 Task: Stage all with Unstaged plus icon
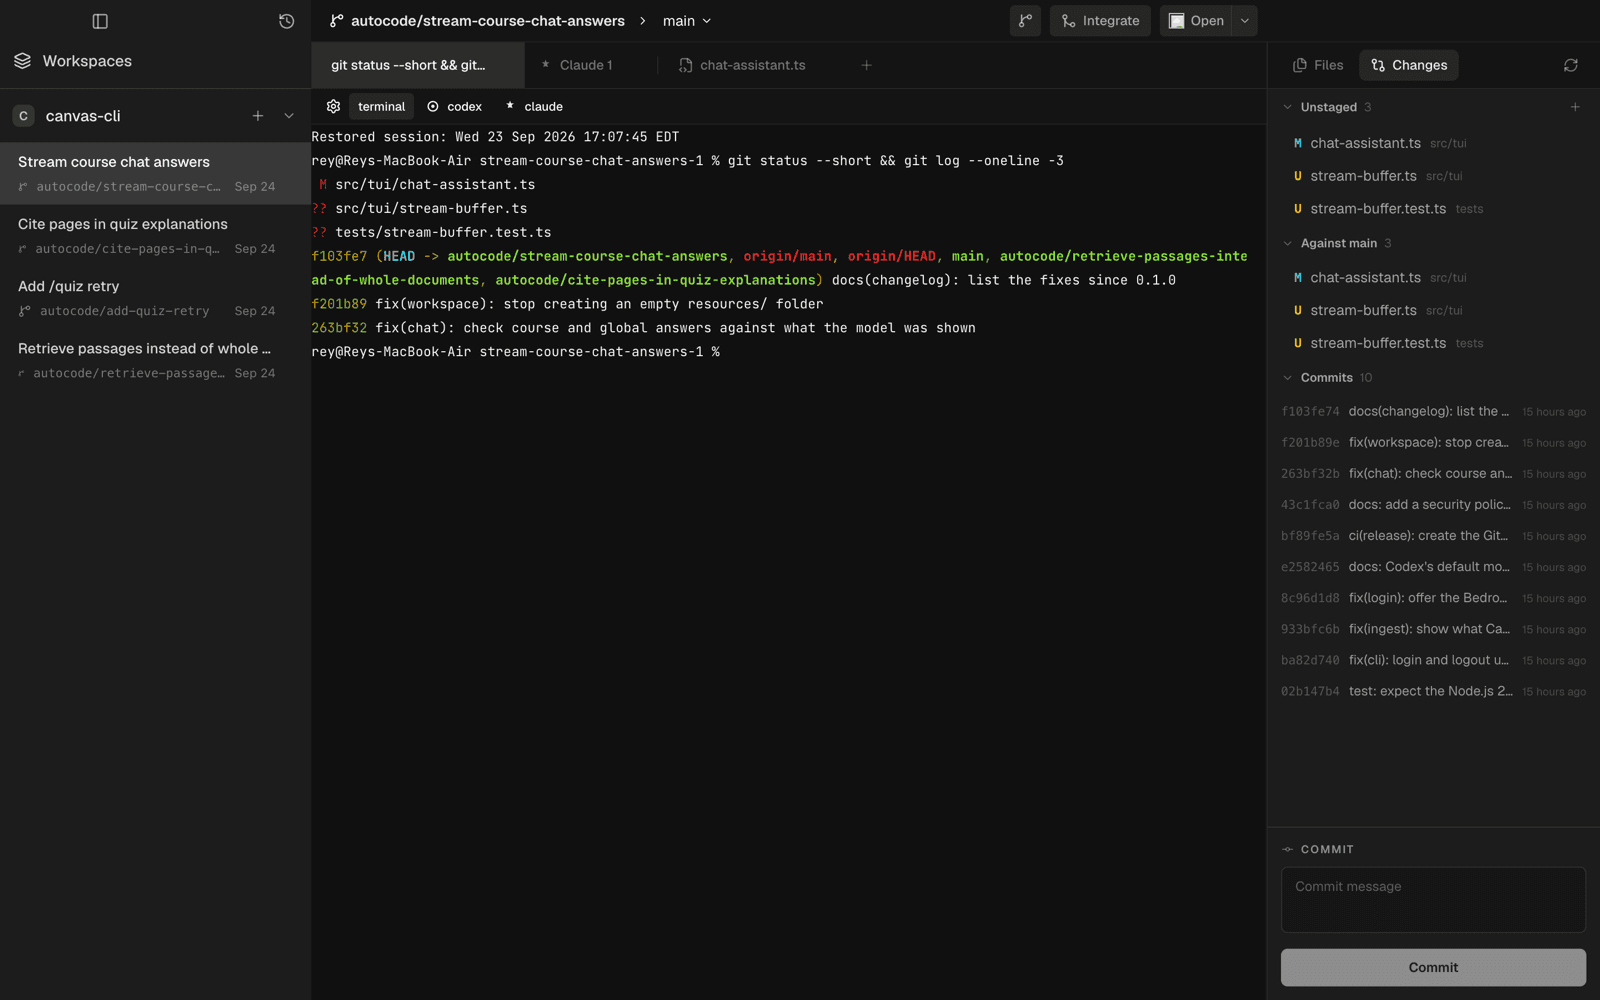(x=1575, y=107)
